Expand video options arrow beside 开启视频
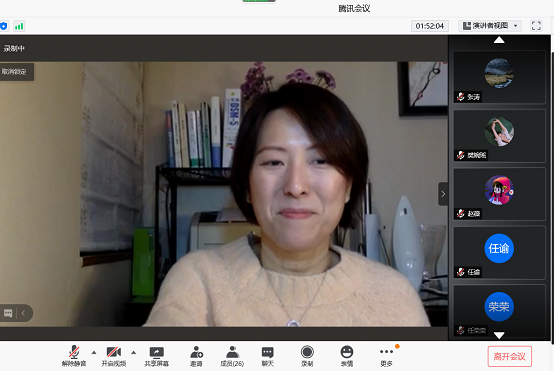The height and width of the screenshot is (371, 554). click(x=133, y=352)
